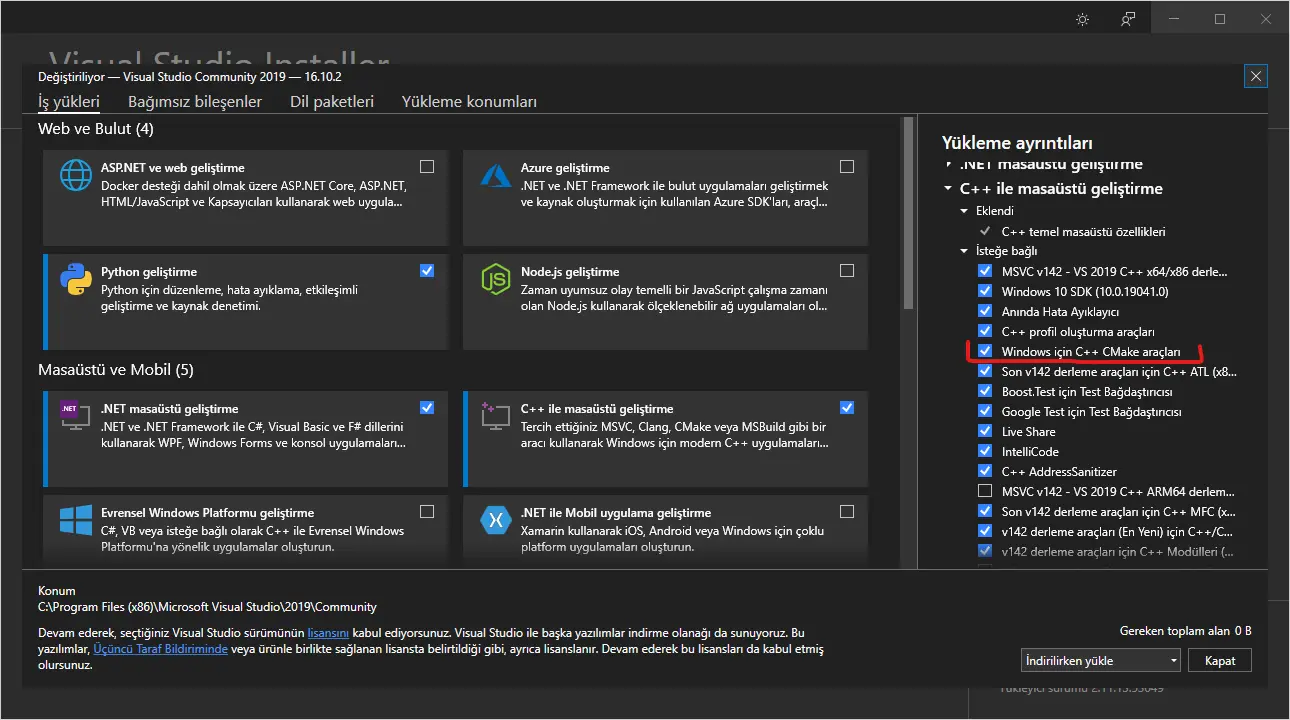Image resolution: width=1290 pixels, height=720 pixels.
Task: Check Node.js geliştirme workload
Action: click(847, 271)
